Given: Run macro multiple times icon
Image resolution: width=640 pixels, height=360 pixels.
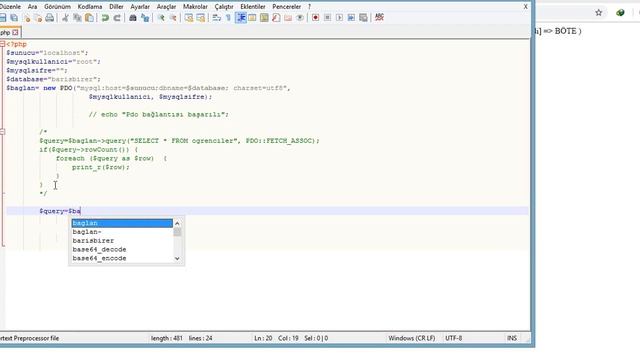Looking at the screenshot, I should click(351, 18).
